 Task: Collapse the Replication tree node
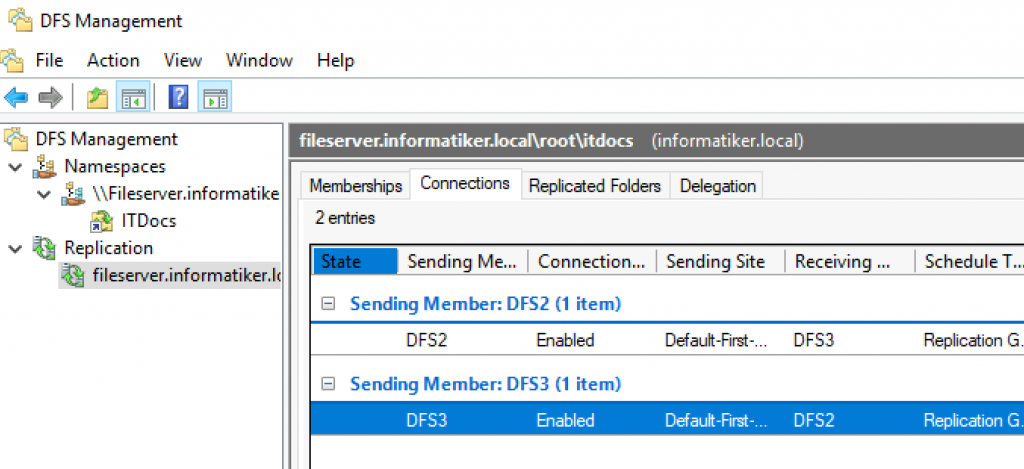(16, 248)
